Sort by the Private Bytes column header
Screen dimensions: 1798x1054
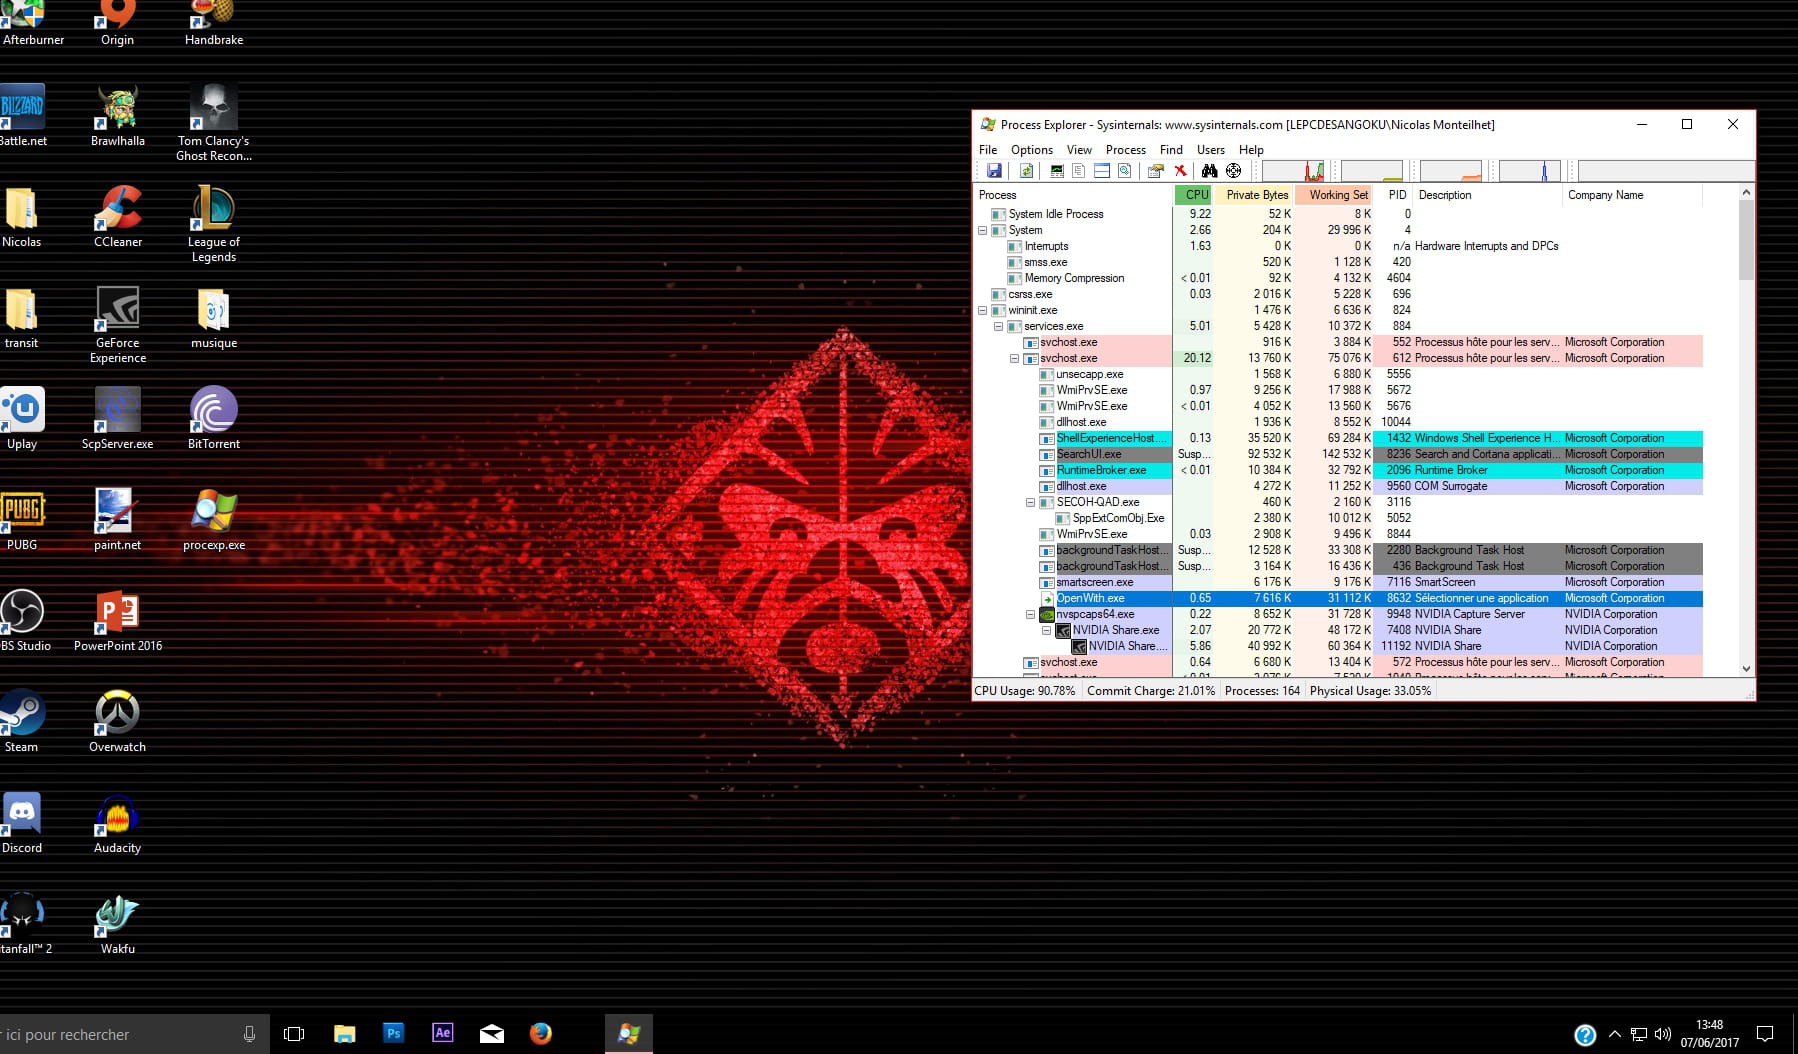tap(1254, 195)
